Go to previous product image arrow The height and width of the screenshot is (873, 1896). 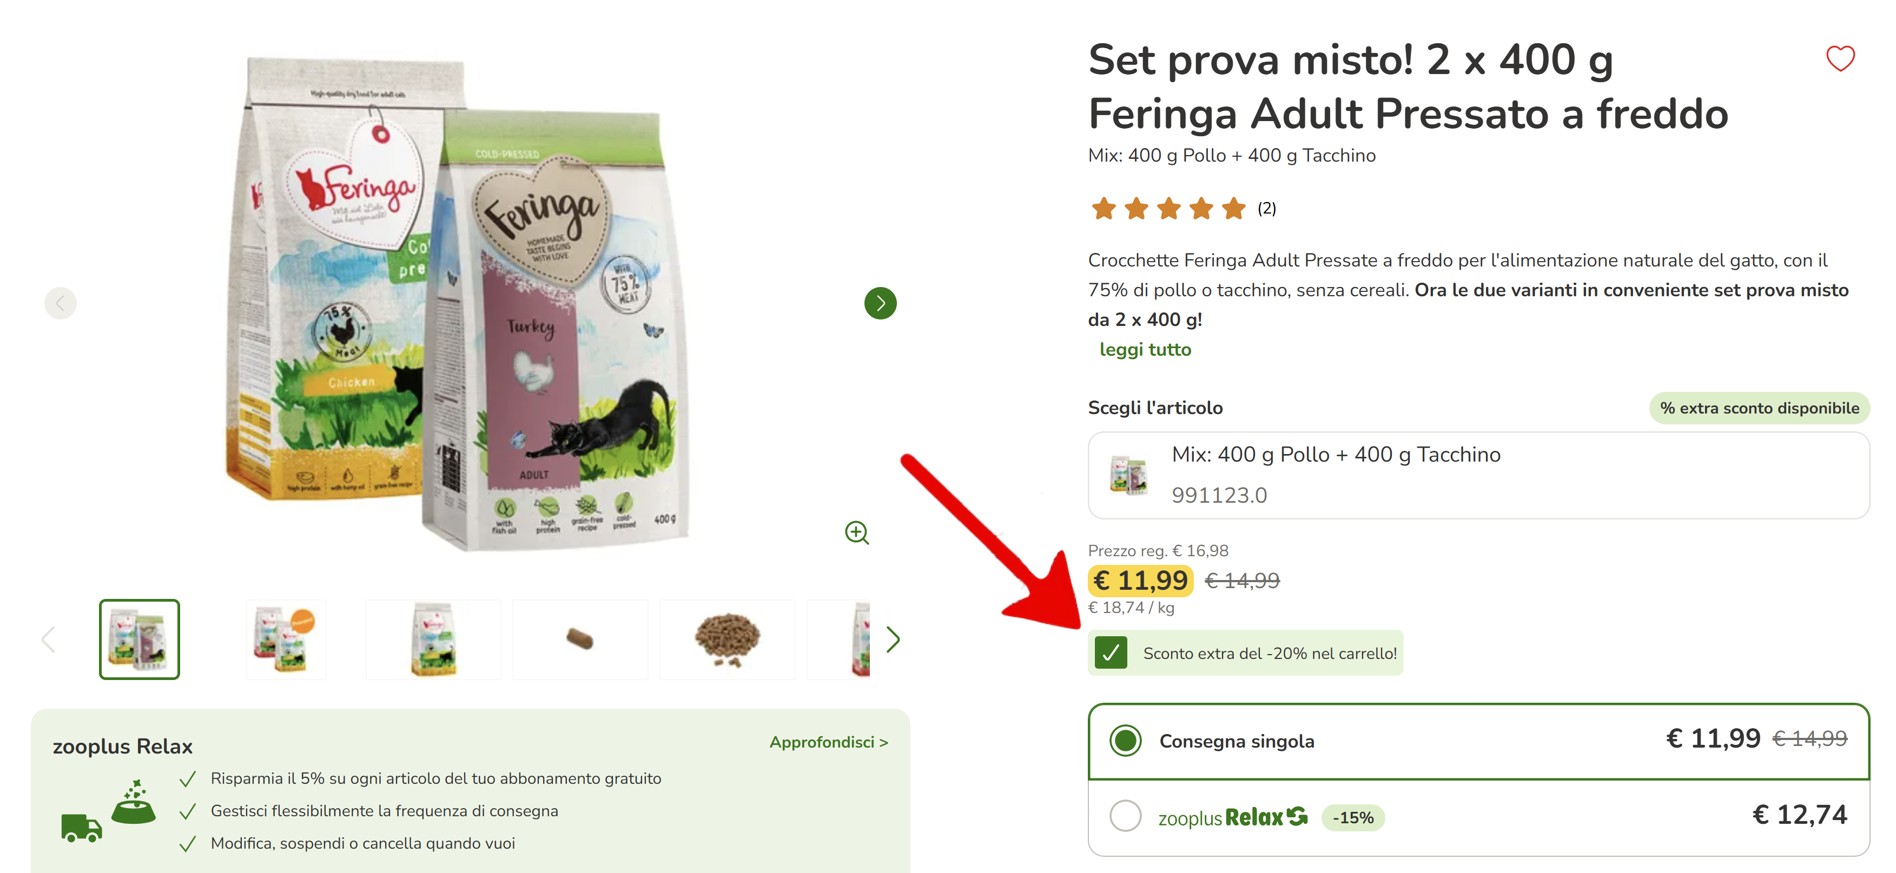click(x=61, y=303)
